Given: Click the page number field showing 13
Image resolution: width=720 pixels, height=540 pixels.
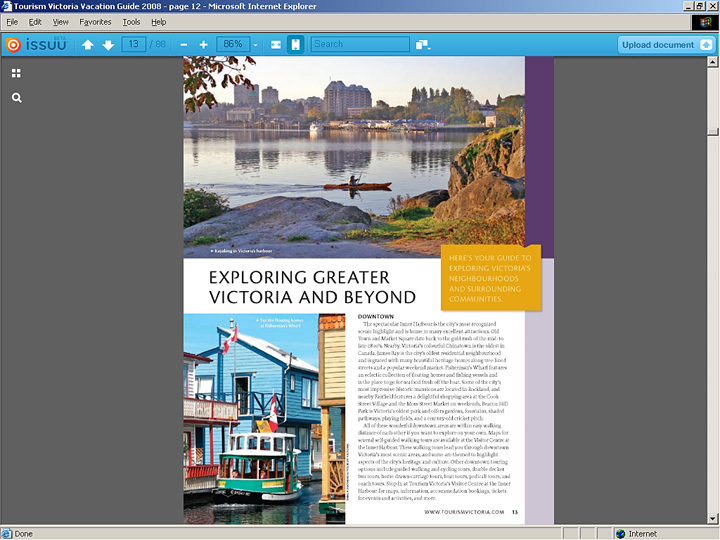Looking at the screenshot, I should point(134,44).
